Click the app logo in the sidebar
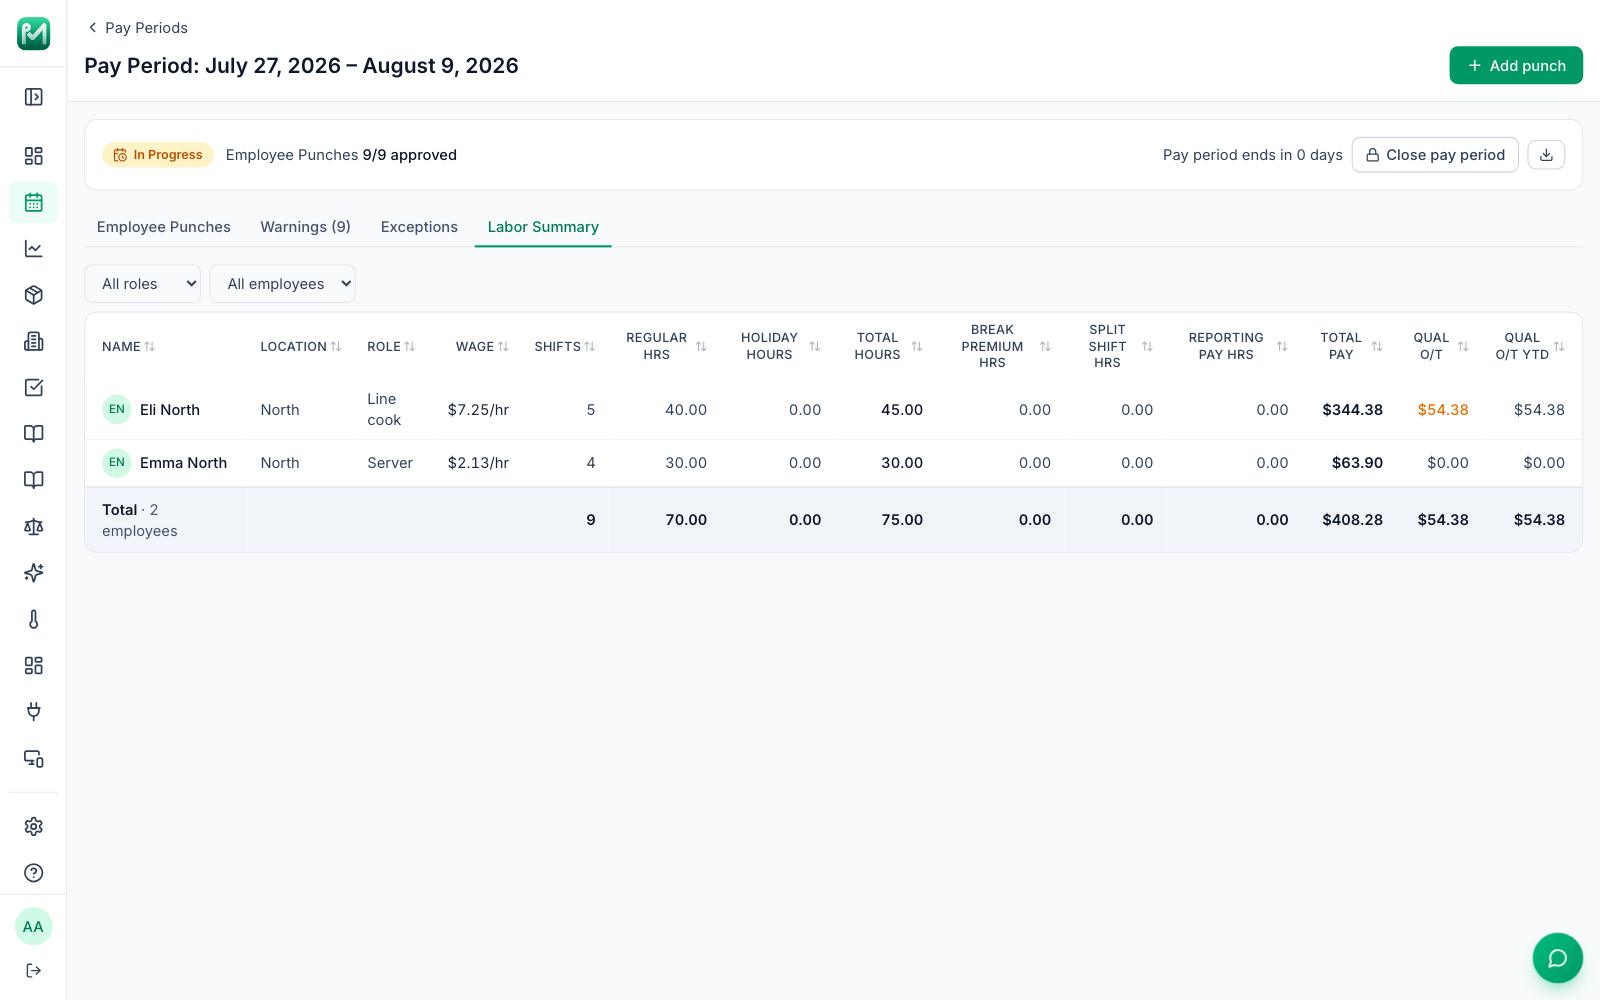This screenshot has width=1600, height=1000. point(33,33)
